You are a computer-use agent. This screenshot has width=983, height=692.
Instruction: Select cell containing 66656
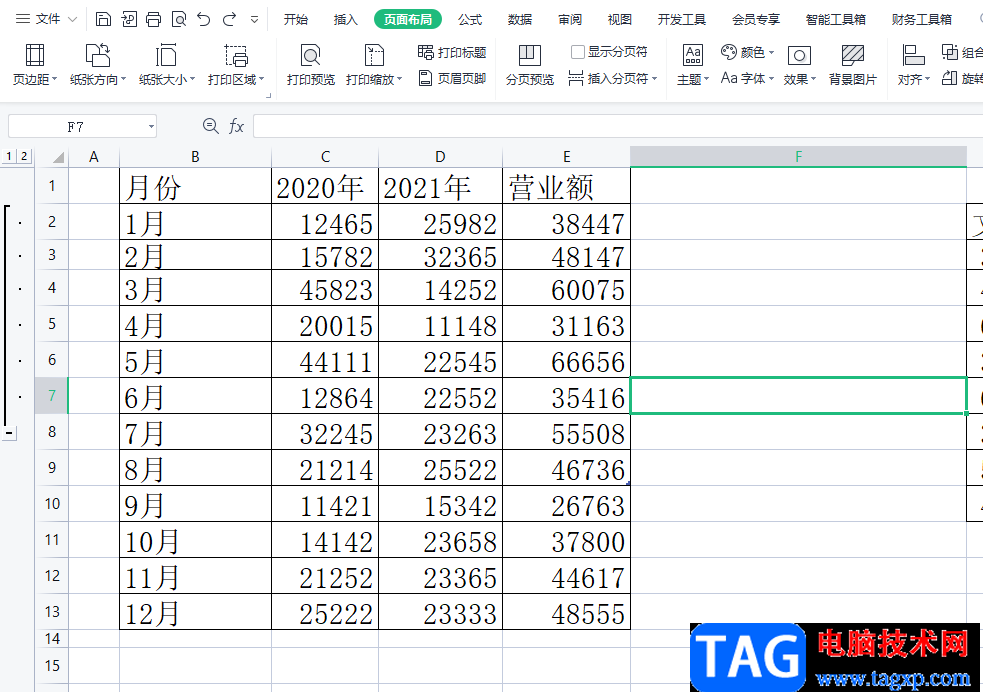pos(566,360)
